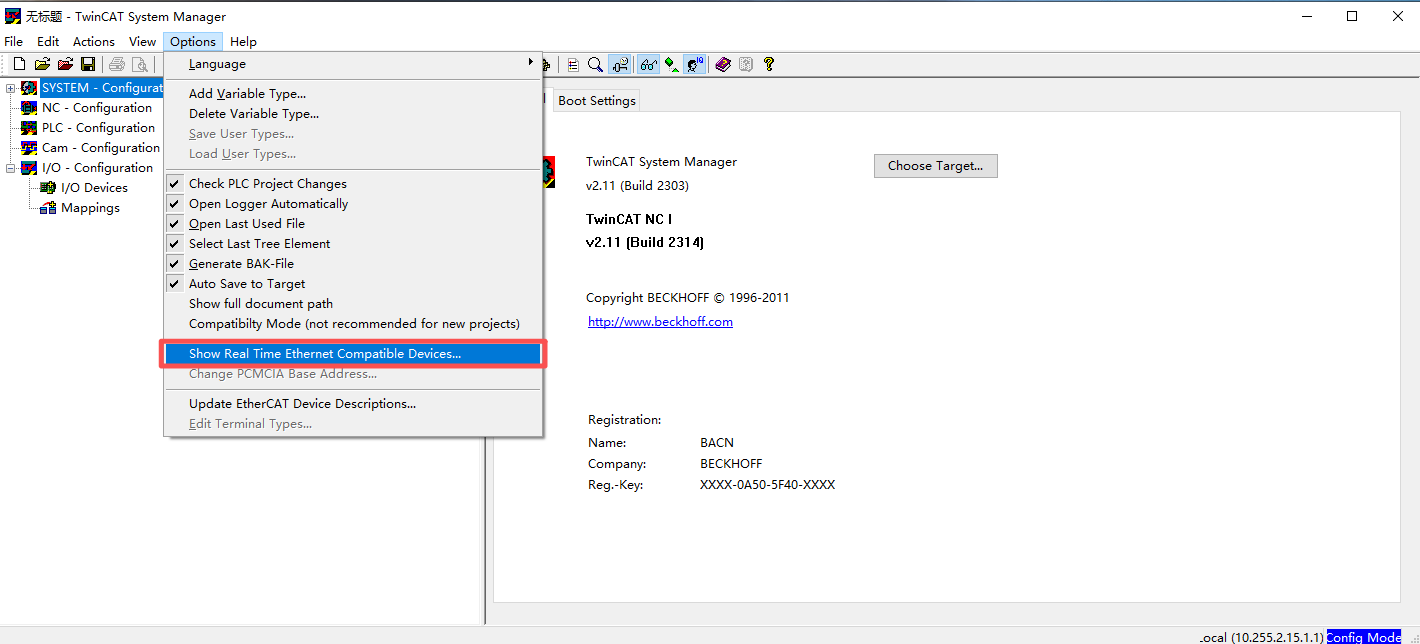Select Cam - Configuration in the tree

click(101, 148)
